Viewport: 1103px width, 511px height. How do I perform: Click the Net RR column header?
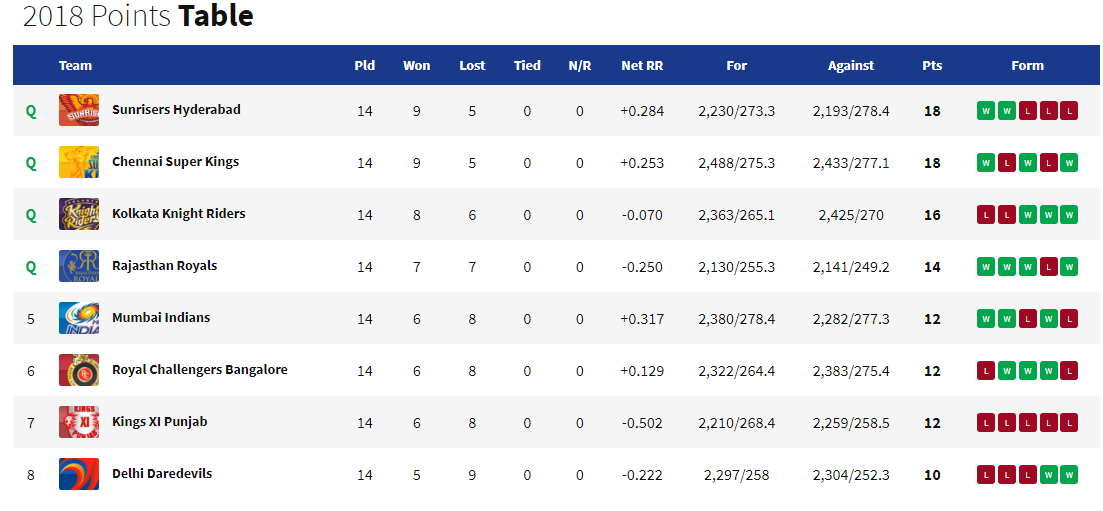point(642,65)
